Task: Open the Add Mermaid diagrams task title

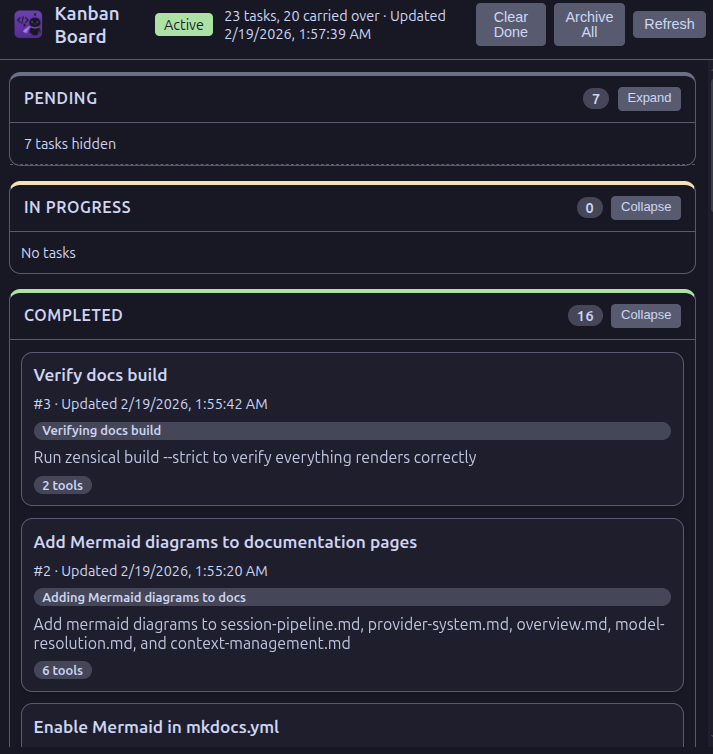Action: (225, 542)
